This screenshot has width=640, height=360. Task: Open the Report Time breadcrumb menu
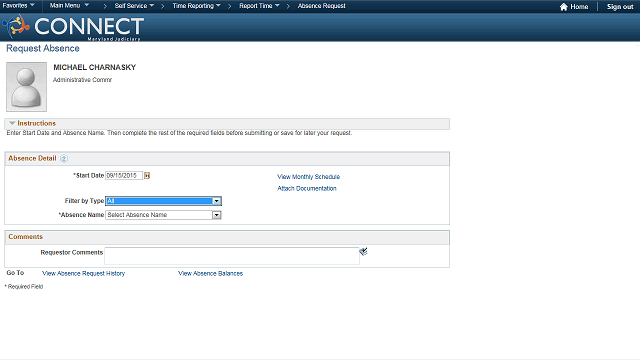[259, 6]
